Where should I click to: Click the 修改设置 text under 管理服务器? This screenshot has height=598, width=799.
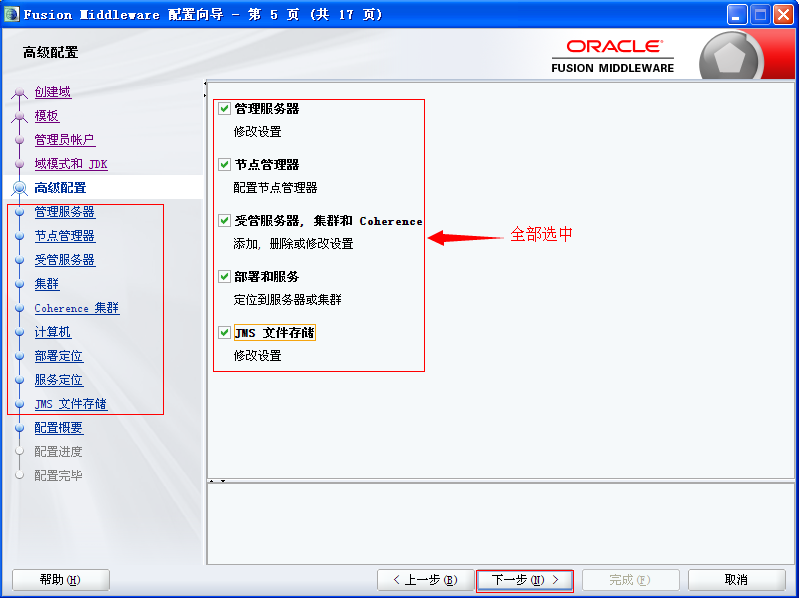(257, 132)
